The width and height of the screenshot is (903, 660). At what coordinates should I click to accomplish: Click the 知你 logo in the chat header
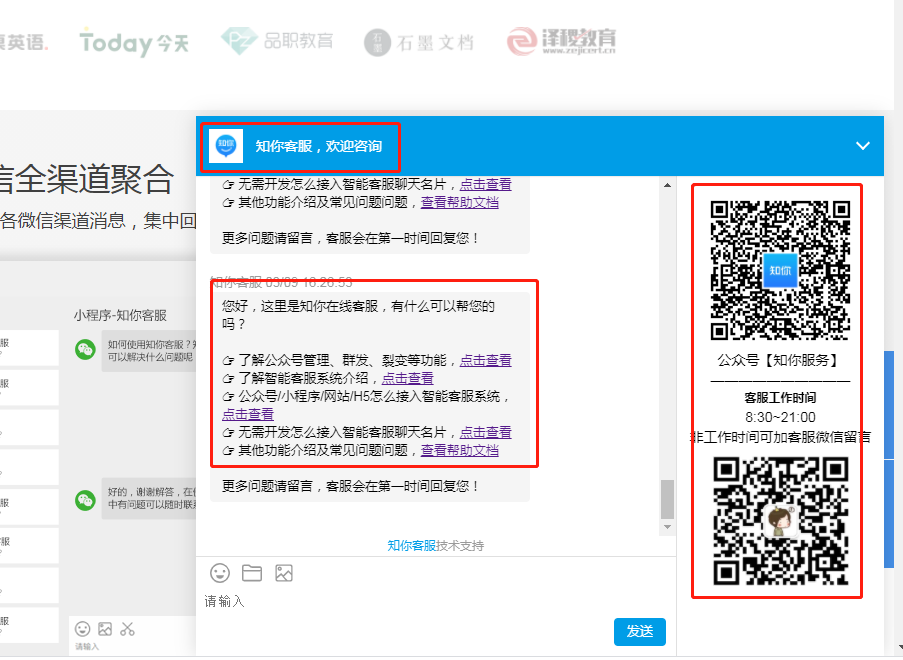[x=226, y=146]
